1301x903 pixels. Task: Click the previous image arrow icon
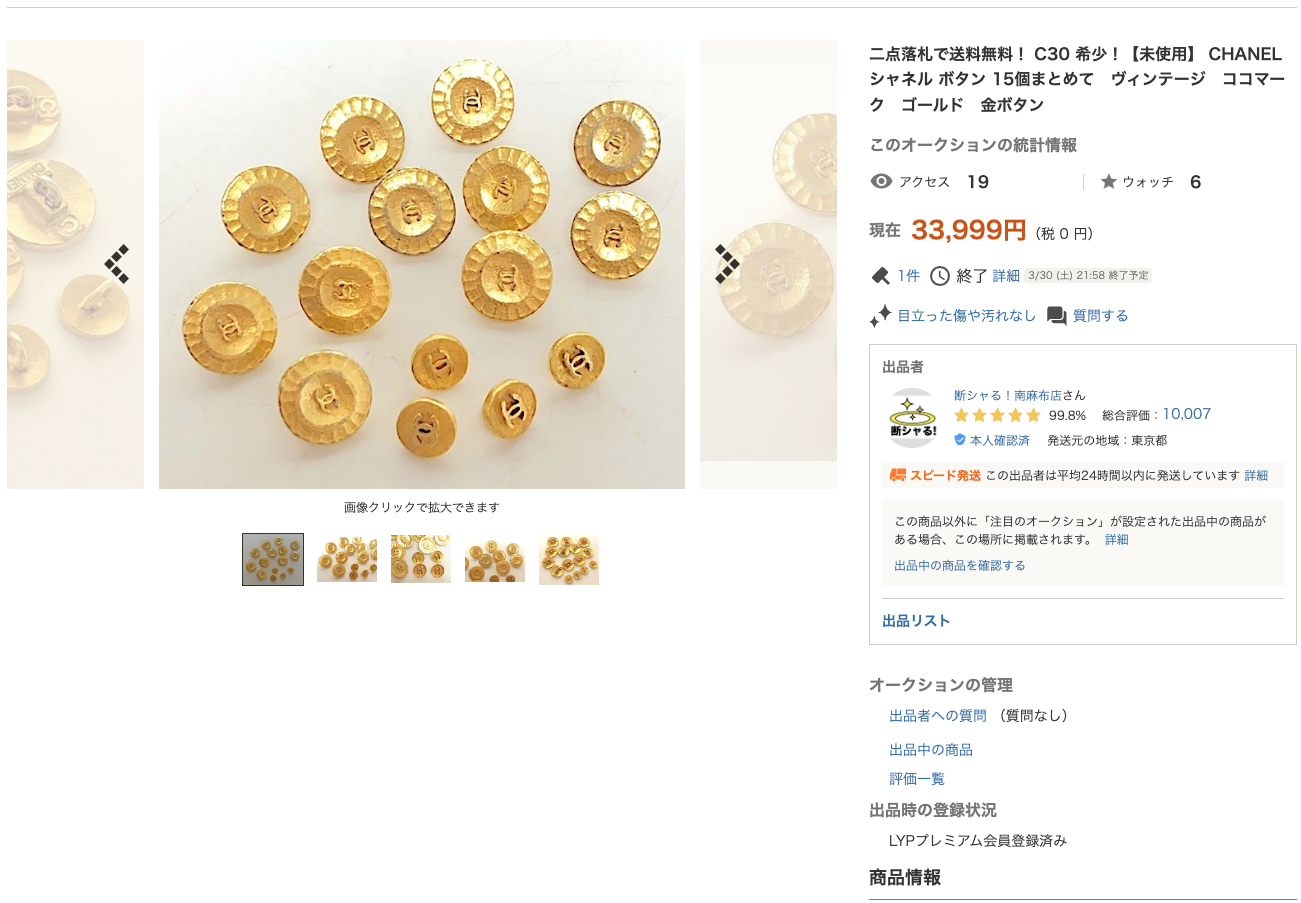118,264
